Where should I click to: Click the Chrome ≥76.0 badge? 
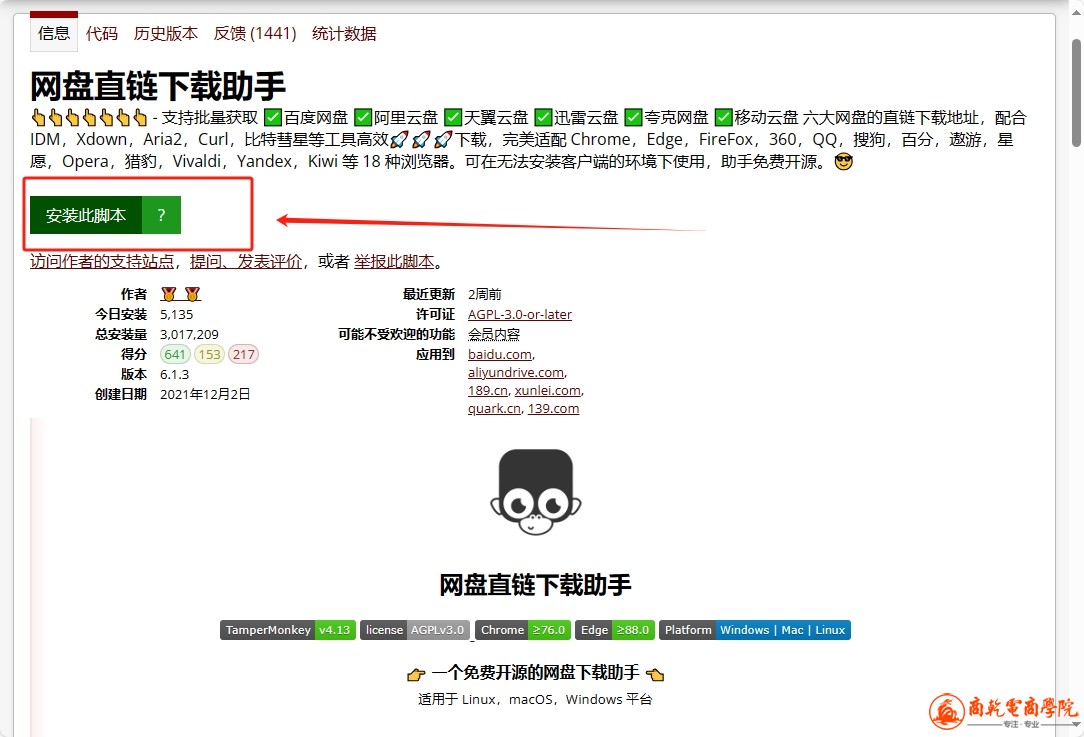pyautogui.click(x=523, y=630)
